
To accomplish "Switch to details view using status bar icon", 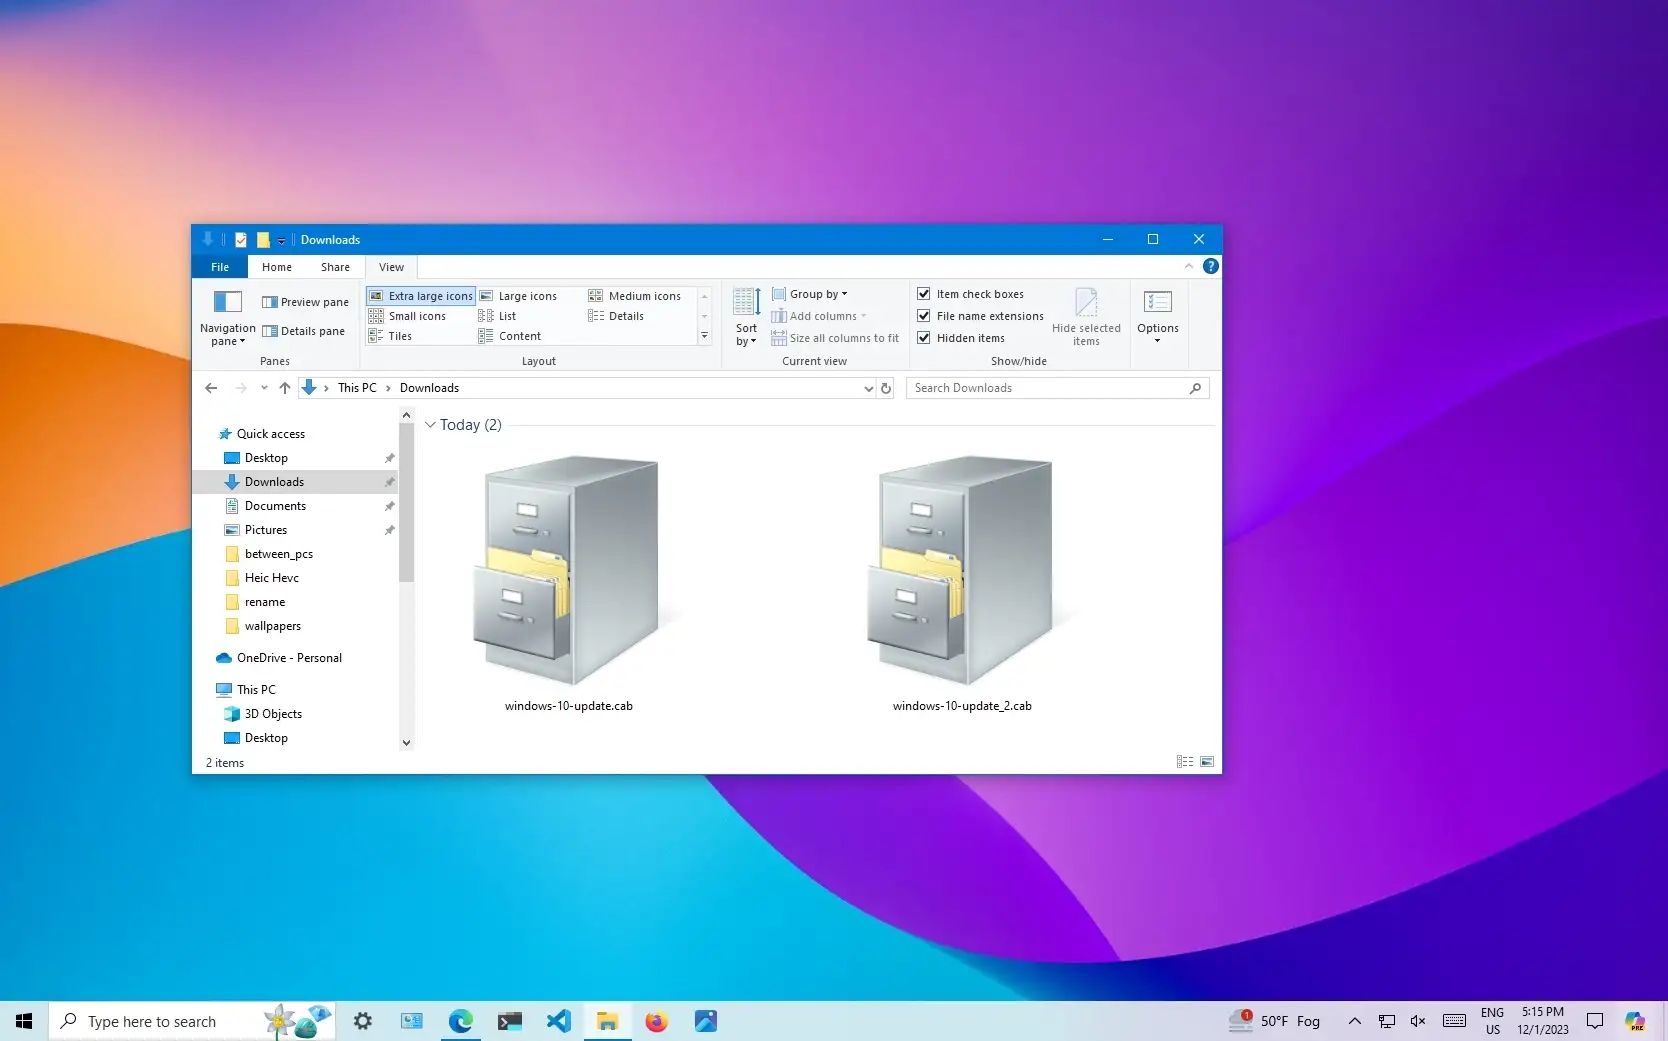I will (1184, 762).
